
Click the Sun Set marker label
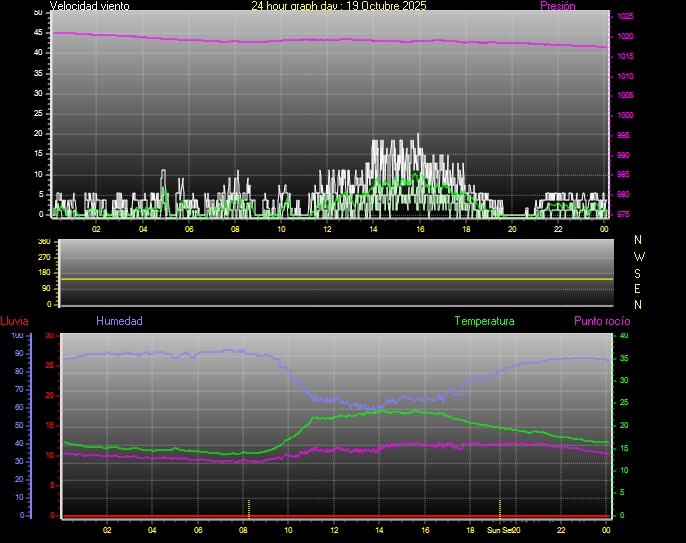coord(500,530)
